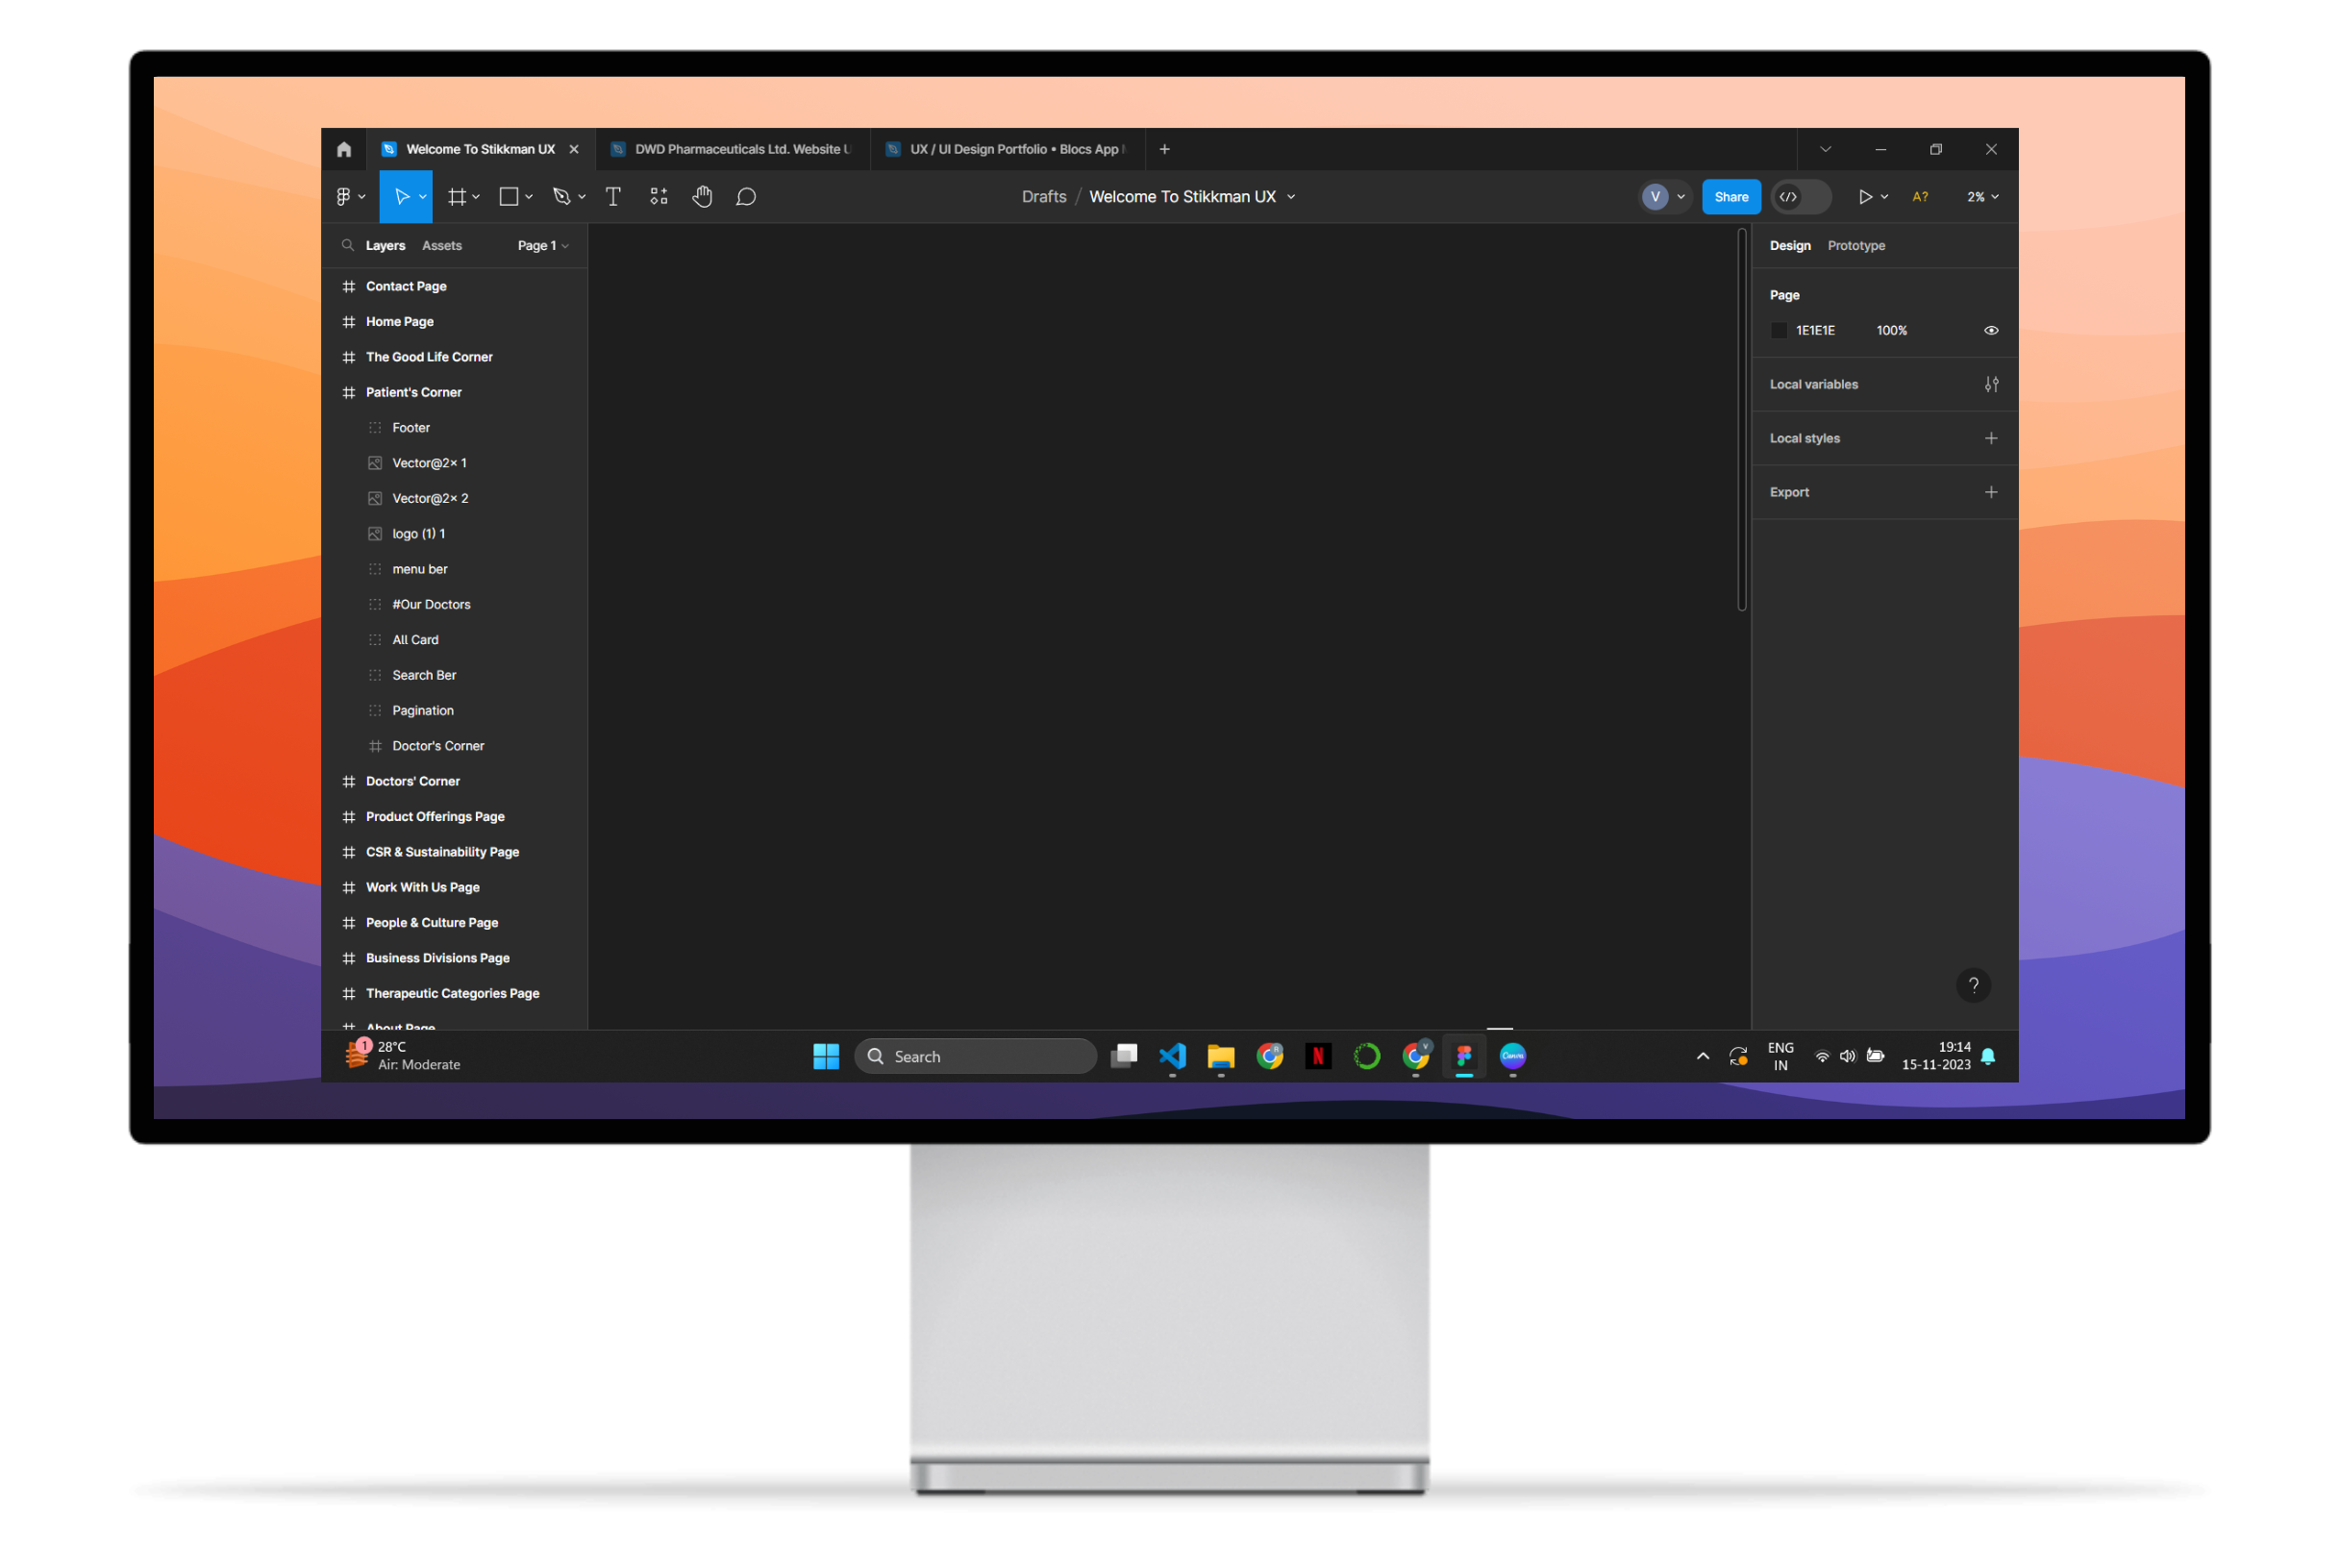Select the Vector@2x 2 layer
The height and width of the screenshot is (1568, 2340).
coord(455,498)
